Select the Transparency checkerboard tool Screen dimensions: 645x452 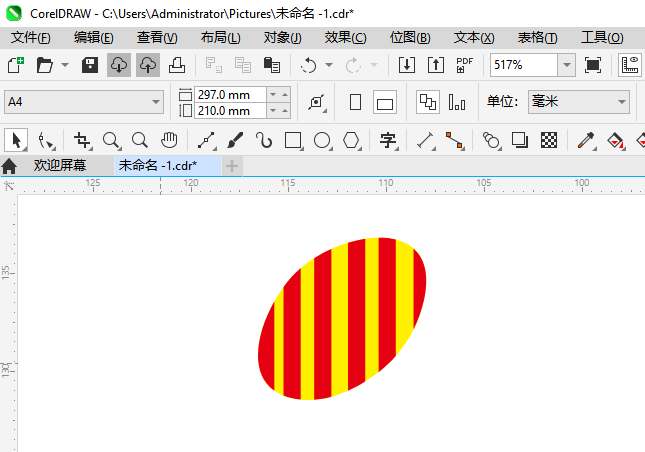click(x=549, y=141)
